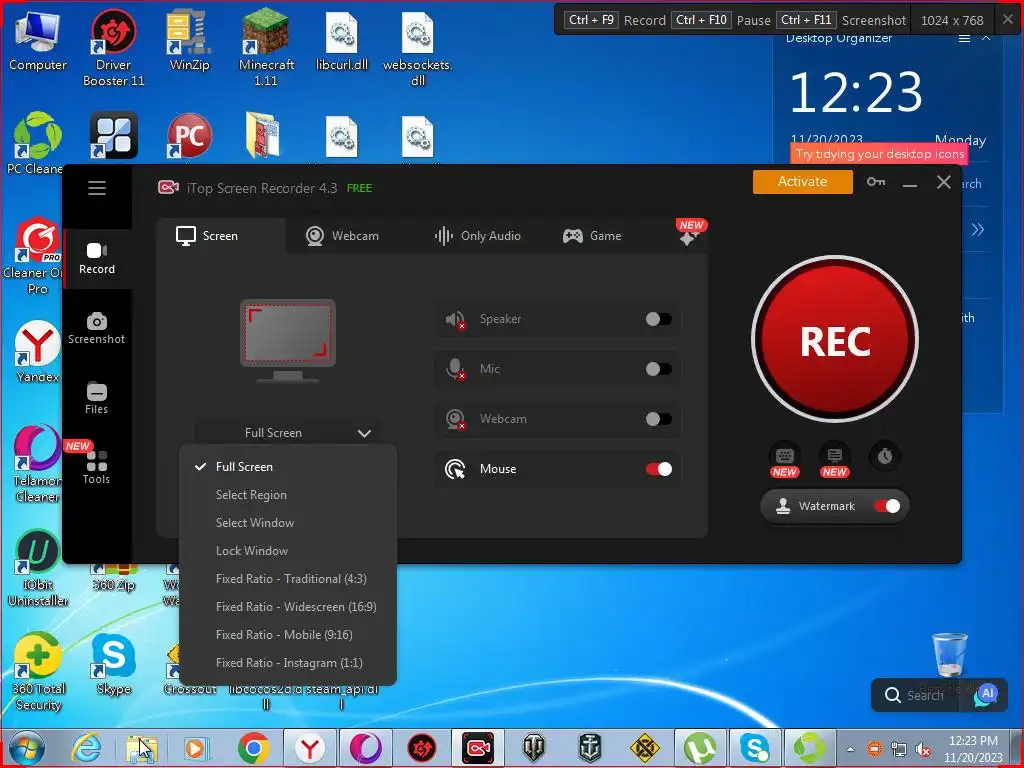Image resolution: width=1024 pixels, height=768 pixels.
Task: Click the scheduled recording timer icon
Action: pyautogui.click(x=885, y=456)
